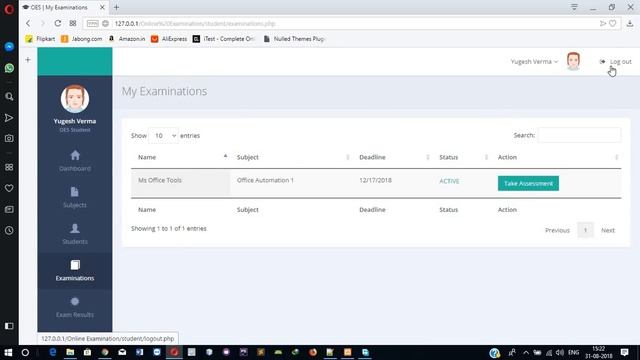Open the Action Center notifications icon
Viewport: 640px width, 360px height.
pyautogui.click(x=624, y=352)
